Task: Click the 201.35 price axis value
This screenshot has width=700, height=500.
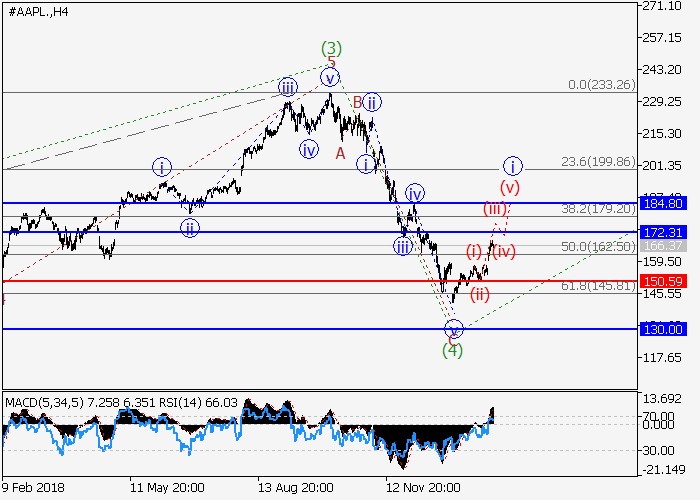Action: tap(662, 166)
